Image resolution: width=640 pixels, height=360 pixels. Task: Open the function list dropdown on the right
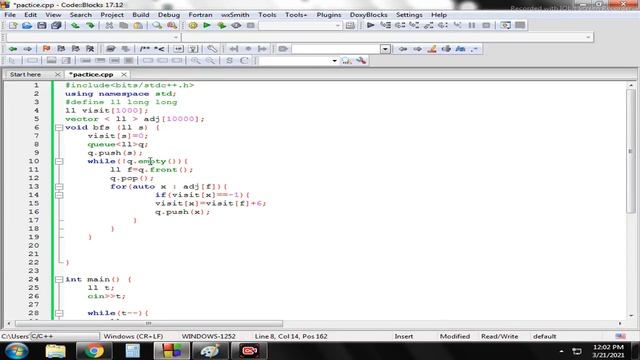(588, 37)
